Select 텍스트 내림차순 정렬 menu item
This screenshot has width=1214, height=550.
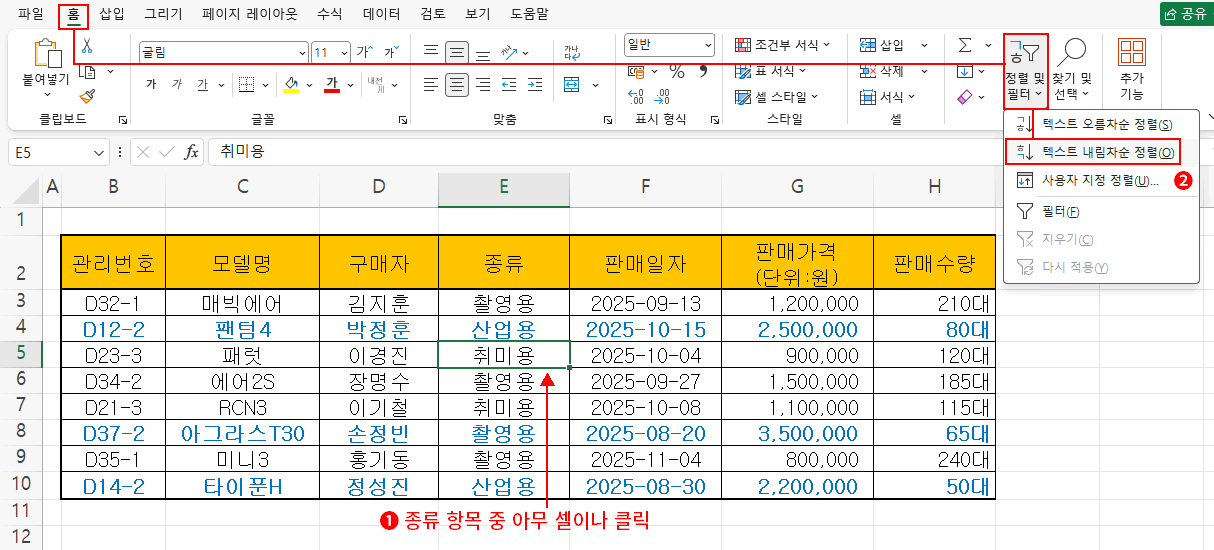tap(1093, 152)
